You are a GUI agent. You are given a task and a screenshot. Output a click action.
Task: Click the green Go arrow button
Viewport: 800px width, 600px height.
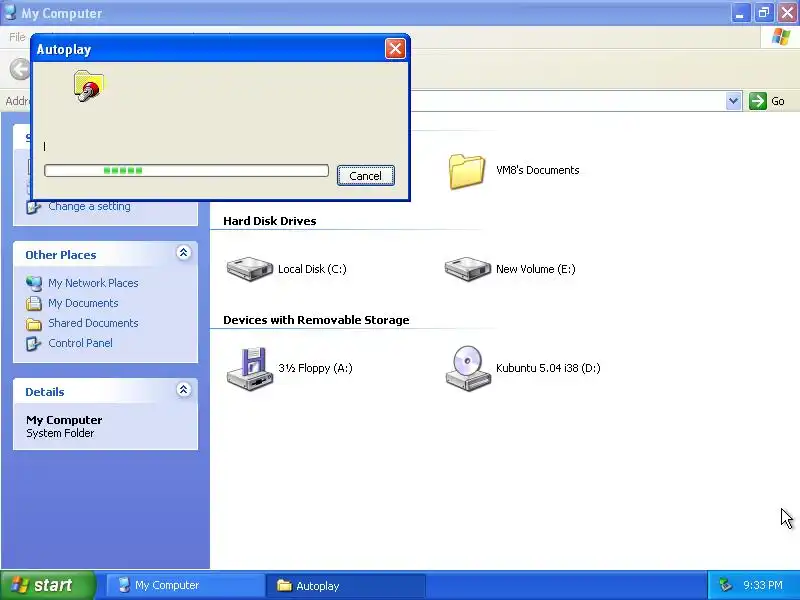click(x=758, y=101)
